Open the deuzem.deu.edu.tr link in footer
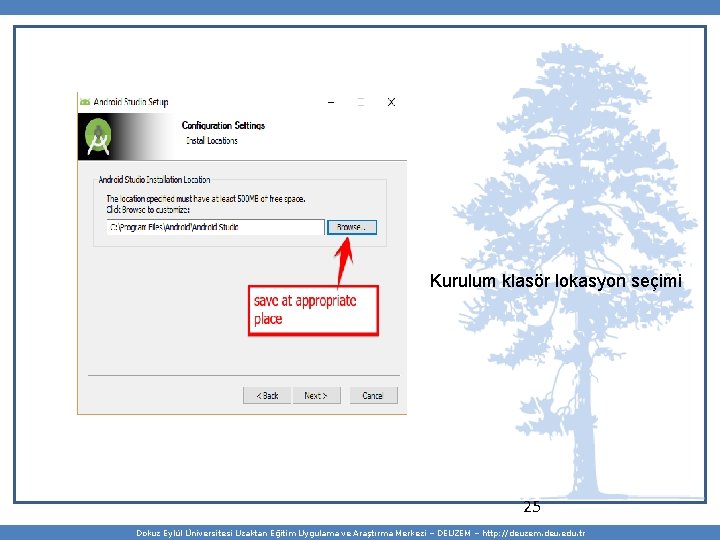The image size is (720, 540). pyautogui.click(x=534, y=533)
